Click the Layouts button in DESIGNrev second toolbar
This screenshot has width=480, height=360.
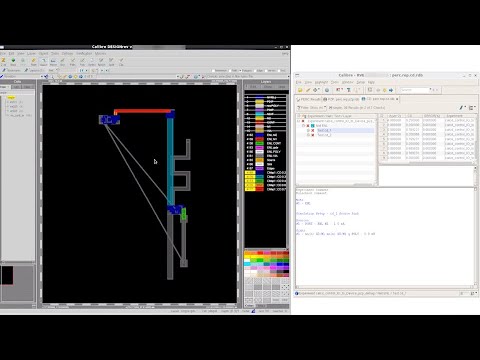pos(33,70)
